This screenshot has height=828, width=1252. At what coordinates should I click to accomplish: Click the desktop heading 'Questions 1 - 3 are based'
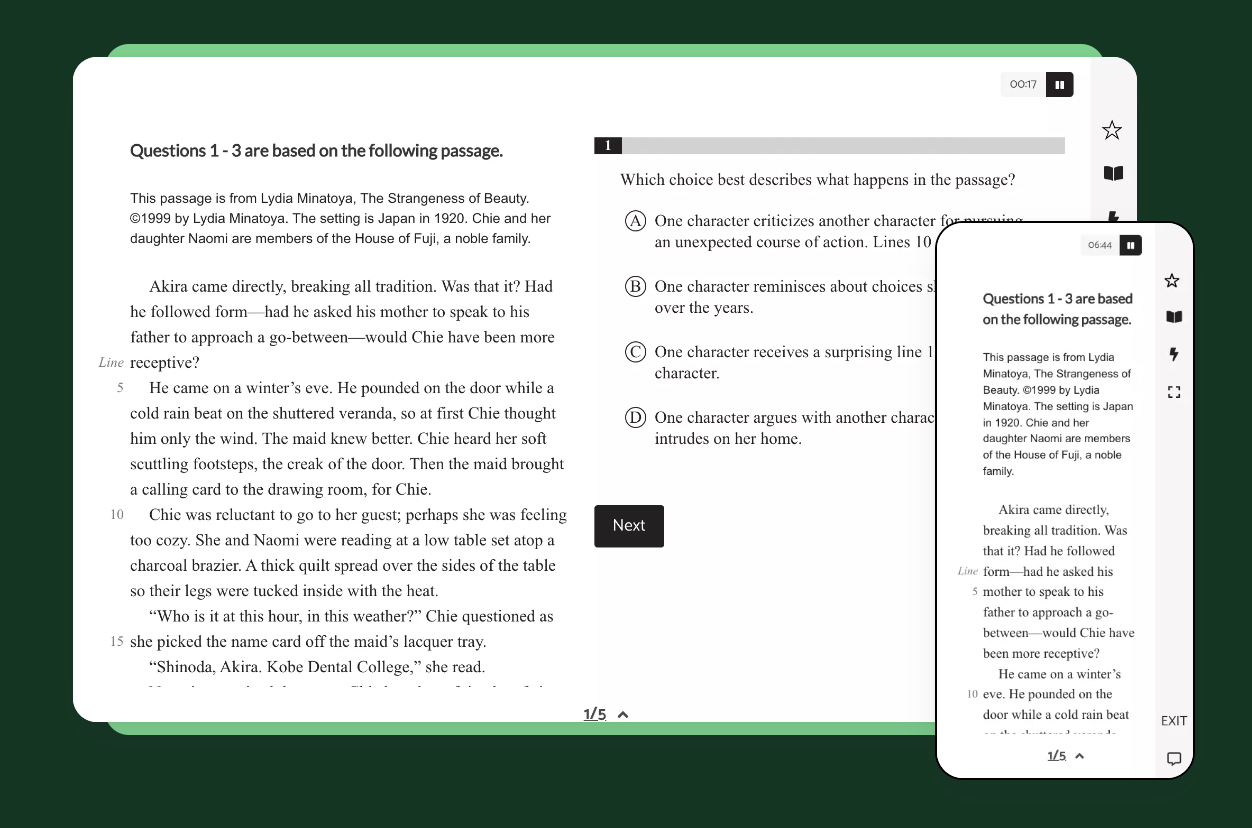(x=316, y=151)
